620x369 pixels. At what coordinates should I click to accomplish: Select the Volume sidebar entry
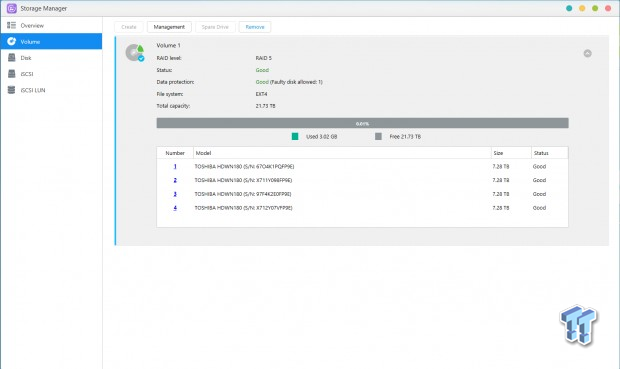(x=51, y=42)
